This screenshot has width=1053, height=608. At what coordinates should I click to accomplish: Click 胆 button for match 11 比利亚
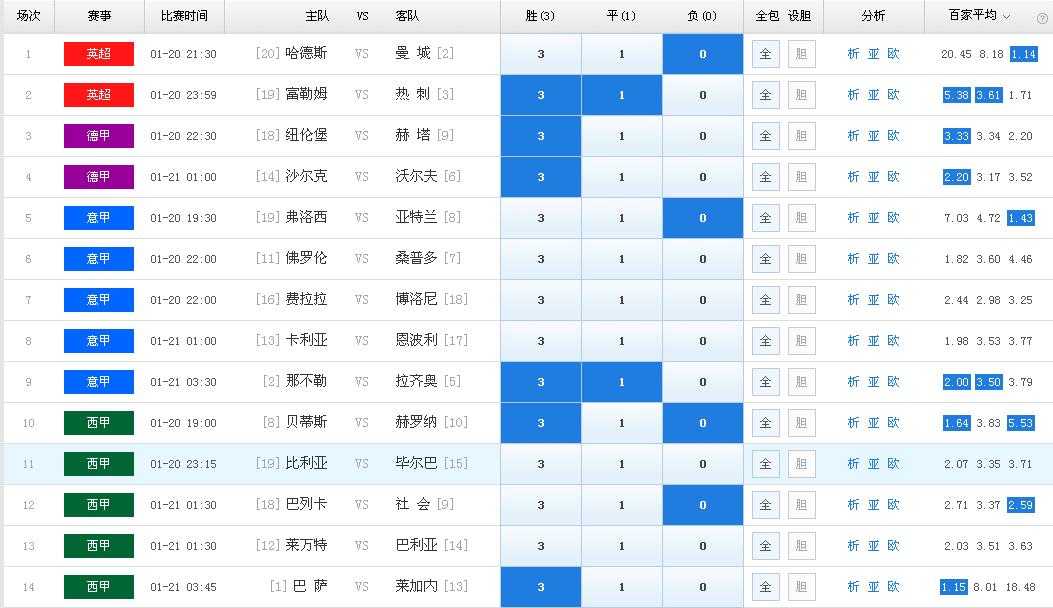point(801,464)
